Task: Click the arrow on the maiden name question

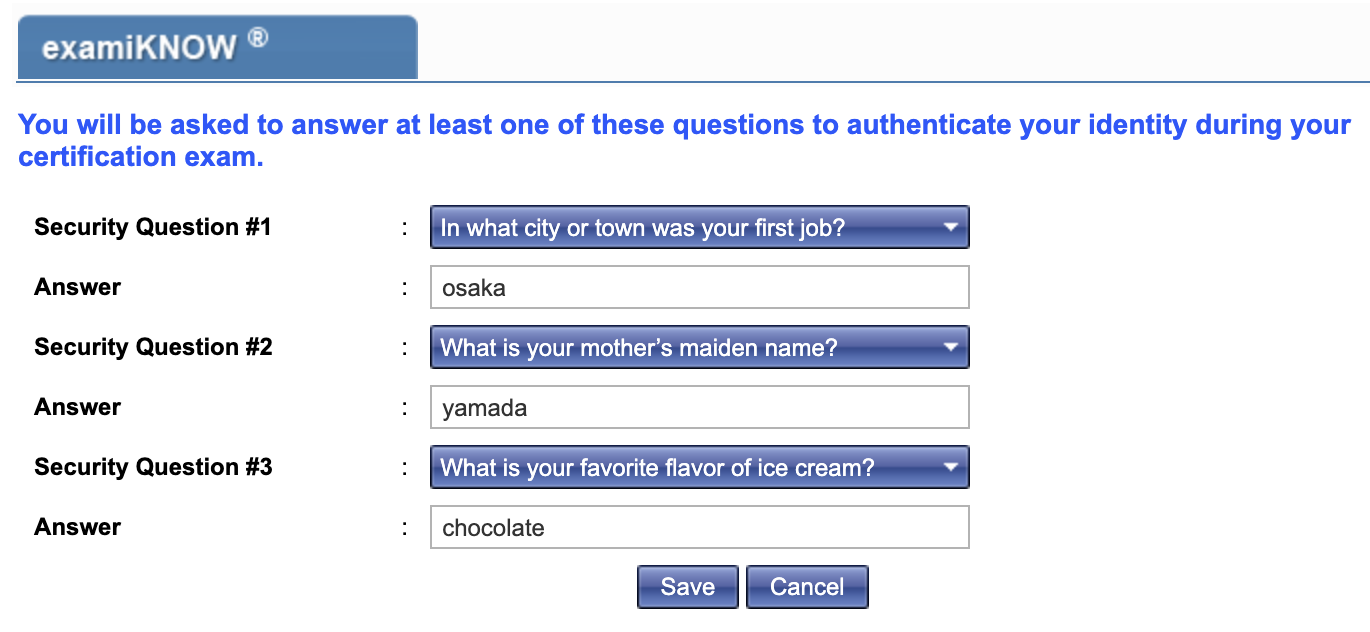Action: click(x=950, y=348)
